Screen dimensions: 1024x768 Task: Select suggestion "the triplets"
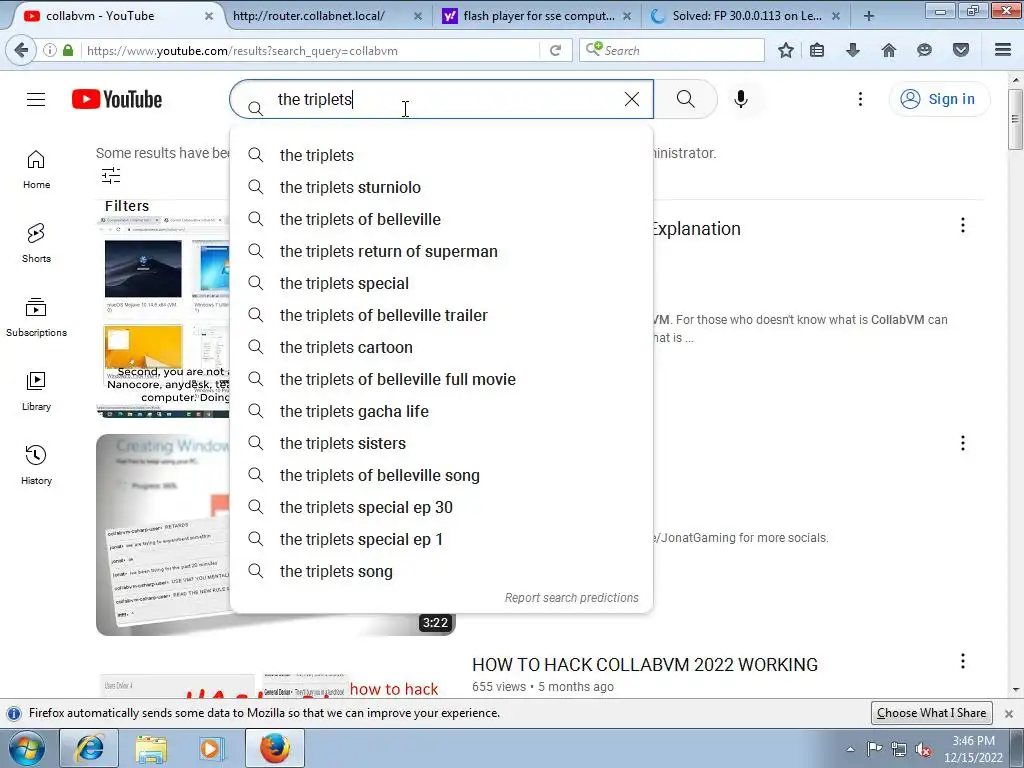[441, 155]
